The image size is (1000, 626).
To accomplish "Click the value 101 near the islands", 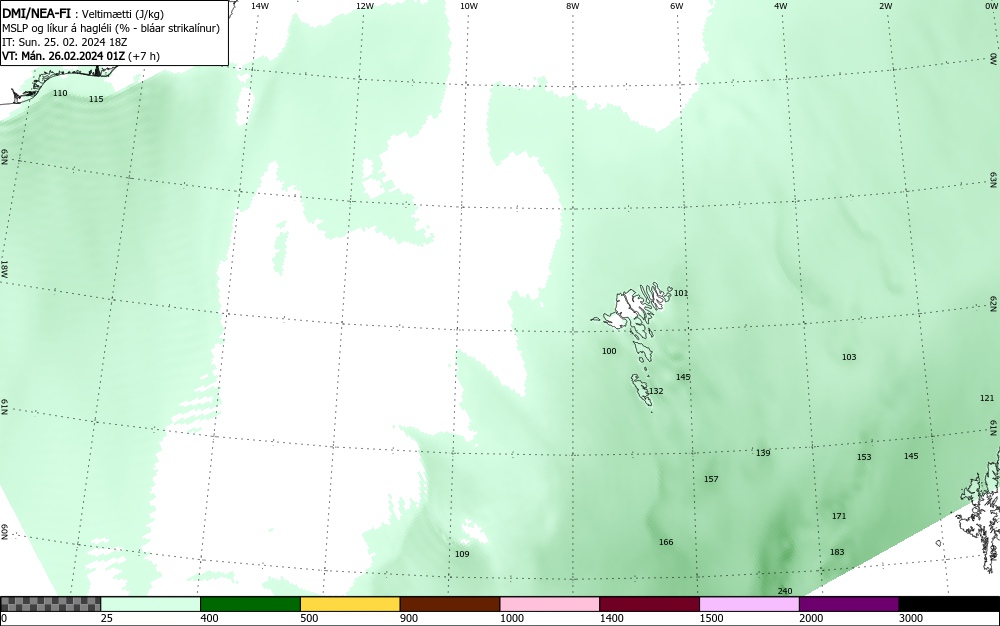I will pos(681,293).
